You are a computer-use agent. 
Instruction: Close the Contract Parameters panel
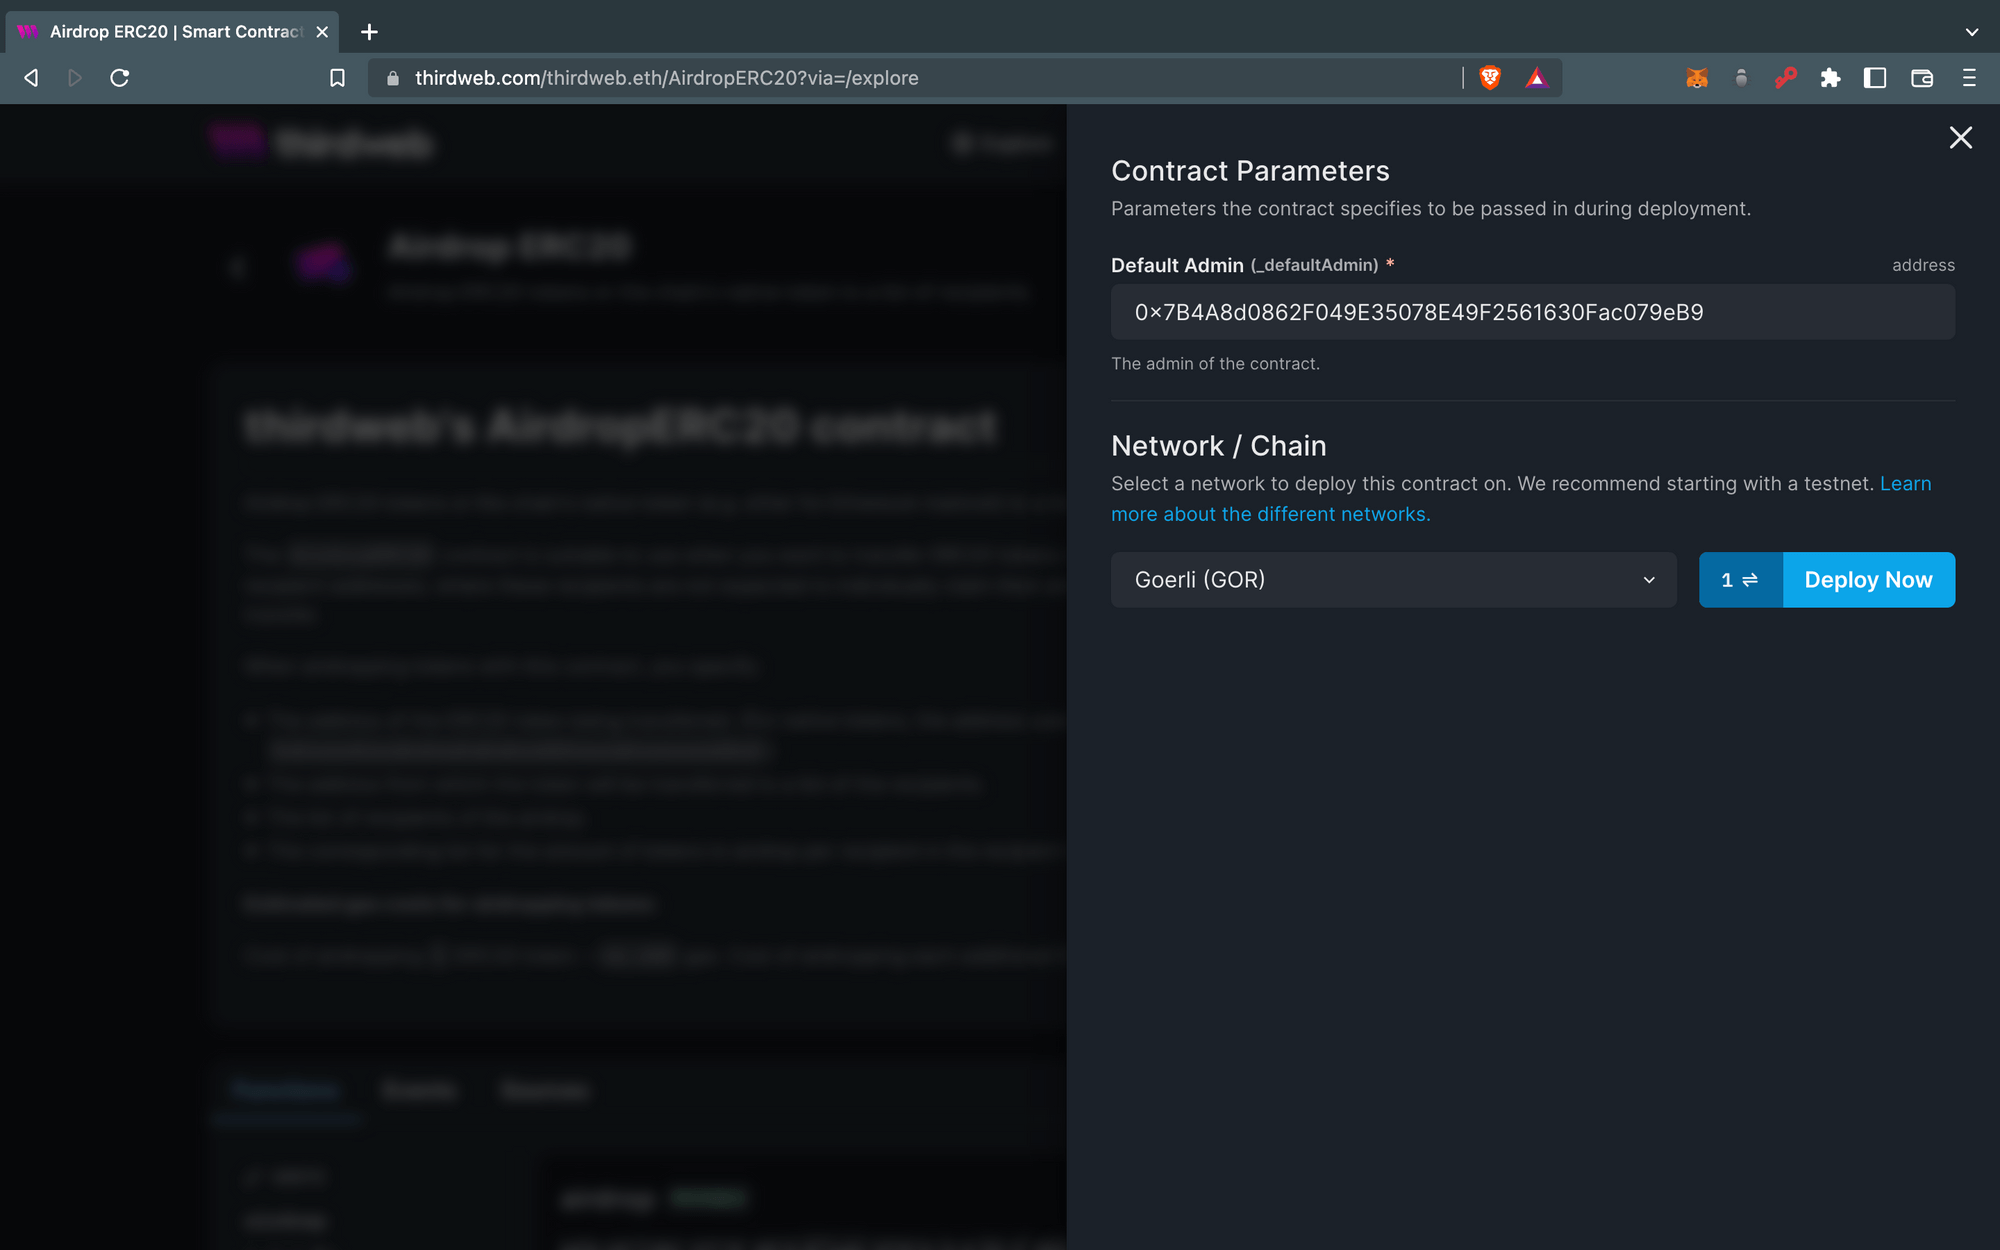click(x=1960, y=138)
